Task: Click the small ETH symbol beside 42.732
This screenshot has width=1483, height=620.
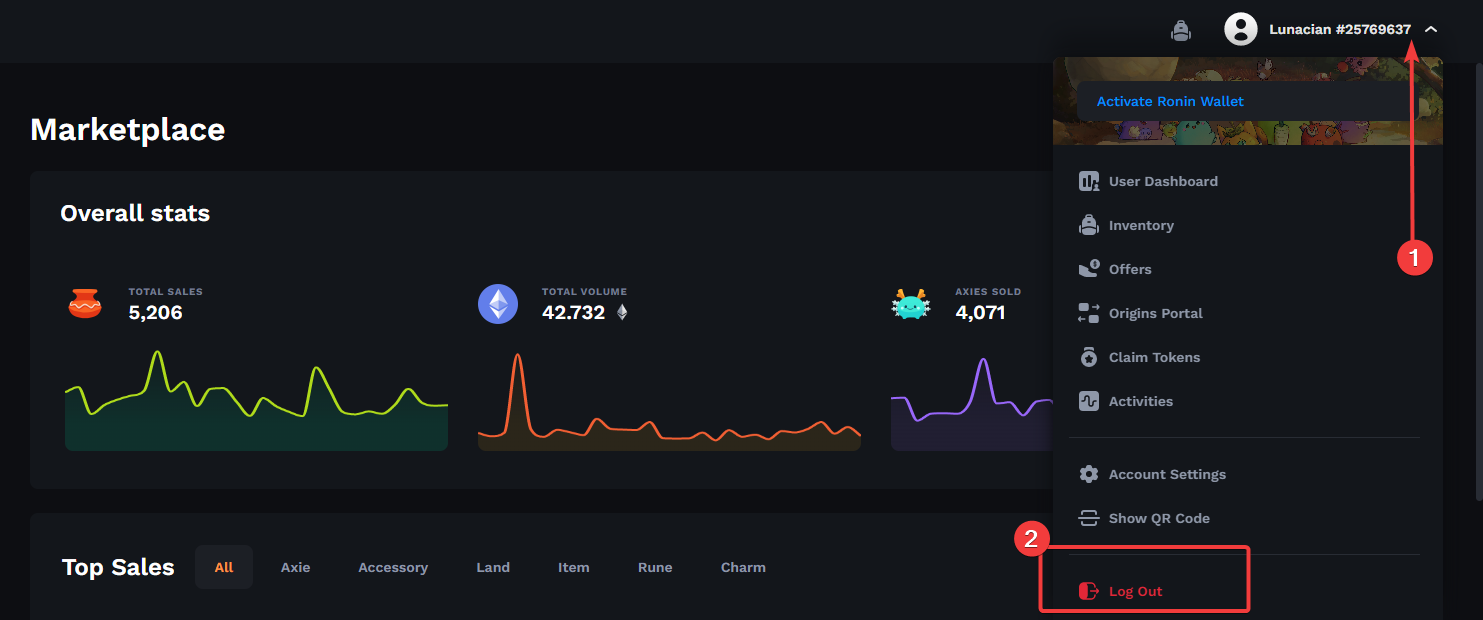Action: pyautogui.click(x=622, y=313)
